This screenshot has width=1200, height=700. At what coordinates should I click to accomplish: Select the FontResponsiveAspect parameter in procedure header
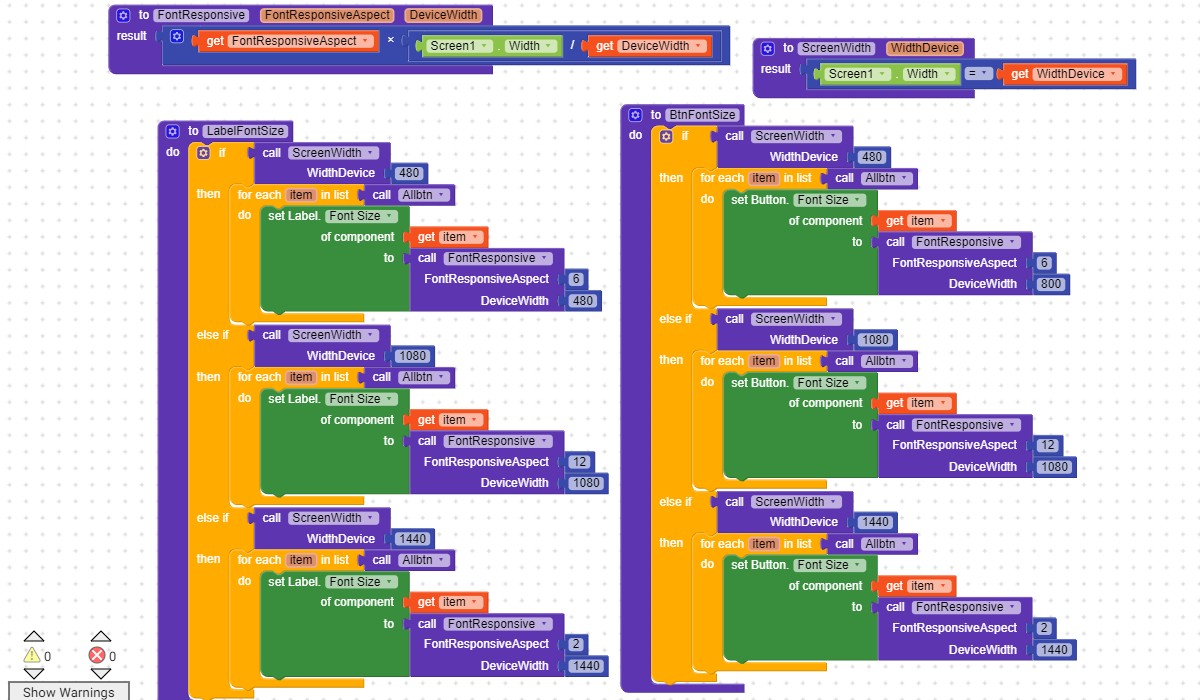coord(327,15)
